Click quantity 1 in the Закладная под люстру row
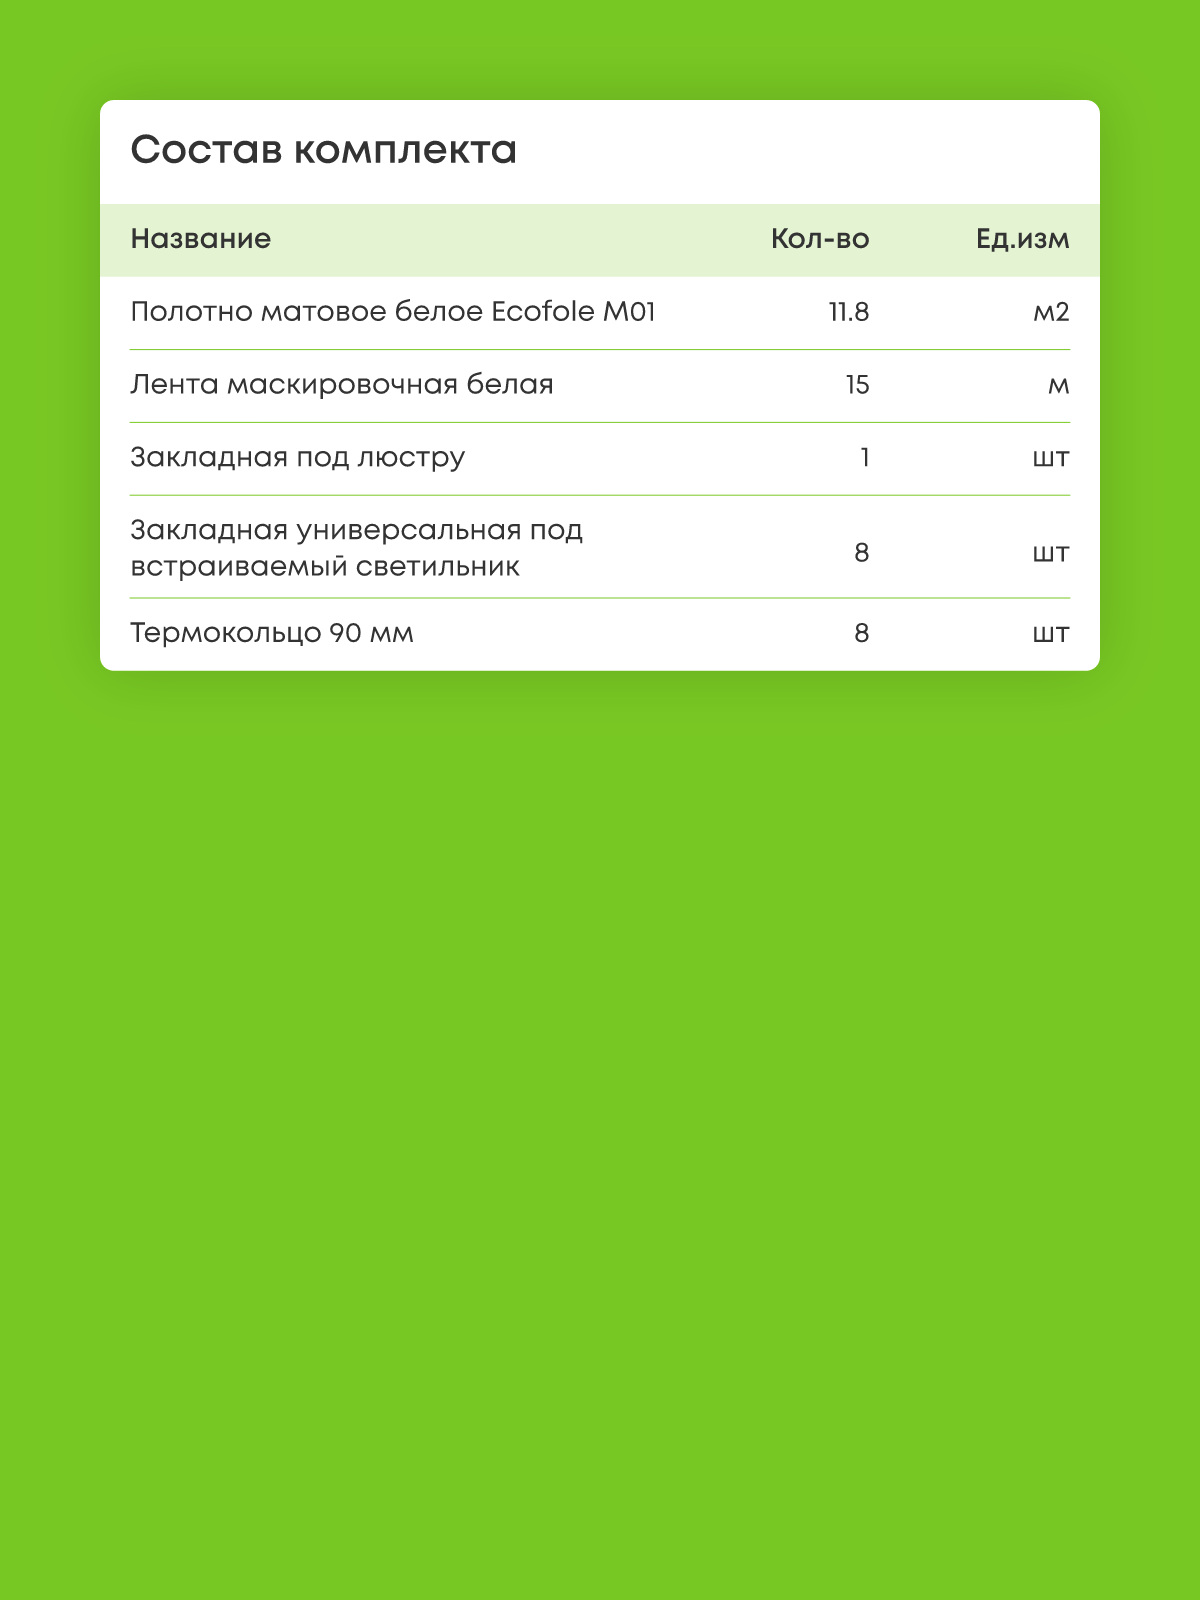1200x1600 pixels. pyautogui.click(x=864, y=458)
